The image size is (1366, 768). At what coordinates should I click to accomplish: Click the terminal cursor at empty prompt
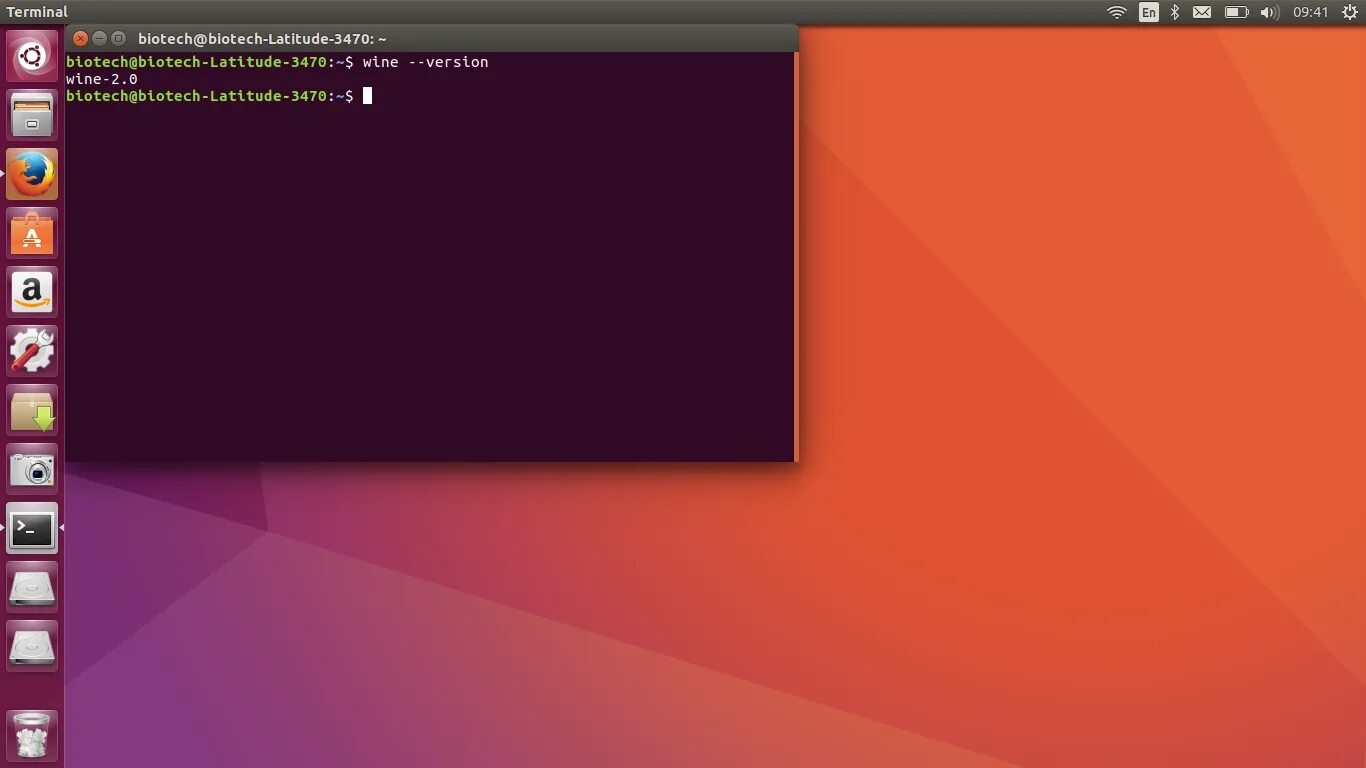click(x=367, y=96)
